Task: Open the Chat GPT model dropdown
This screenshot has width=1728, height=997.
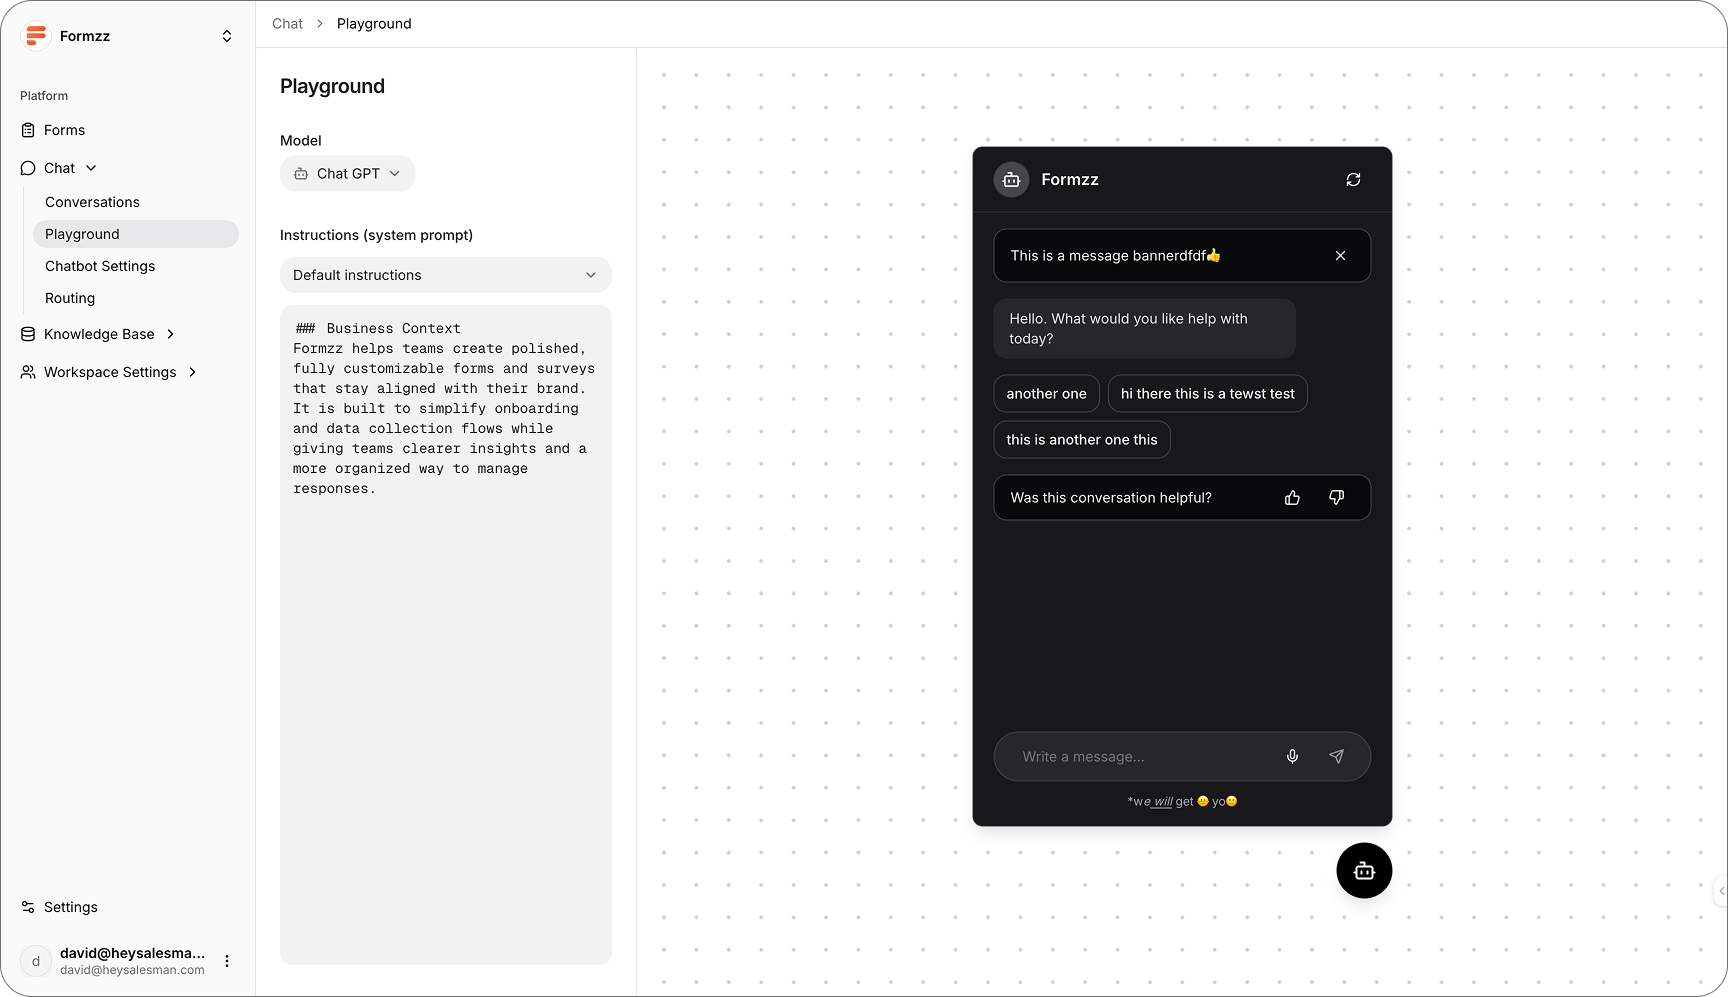Action: coord(347,174)
